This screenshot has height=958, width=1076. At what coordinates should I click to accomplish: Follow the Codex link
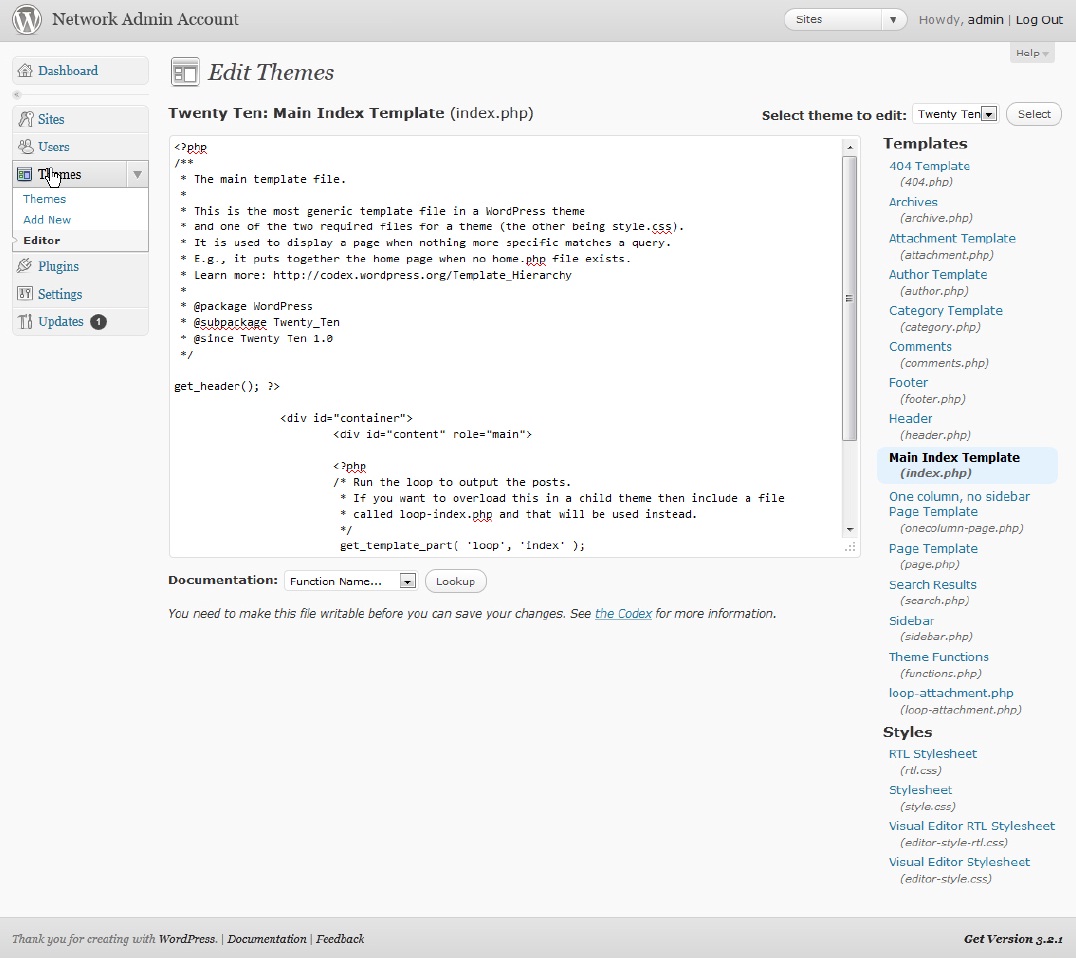[x=623, y=614]
